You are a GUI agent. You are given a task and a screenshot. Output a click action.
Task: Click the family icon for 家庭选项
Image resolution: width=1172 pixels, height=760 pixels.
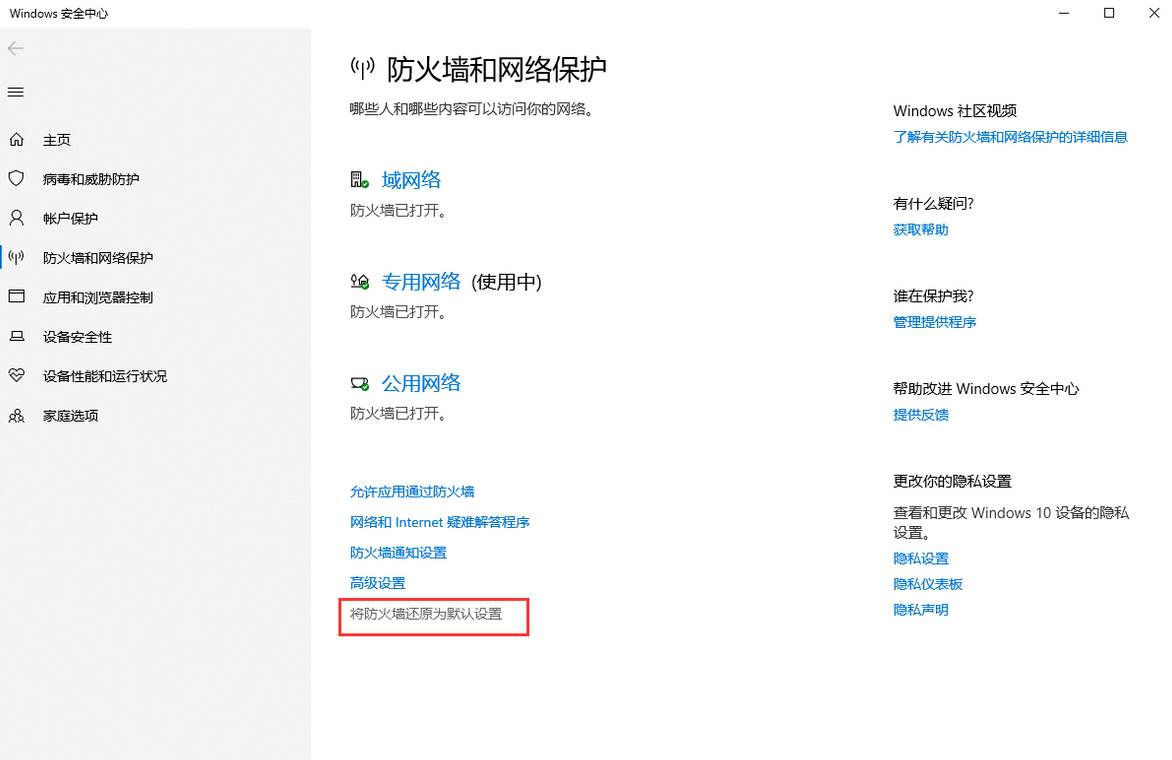(16, 415)
